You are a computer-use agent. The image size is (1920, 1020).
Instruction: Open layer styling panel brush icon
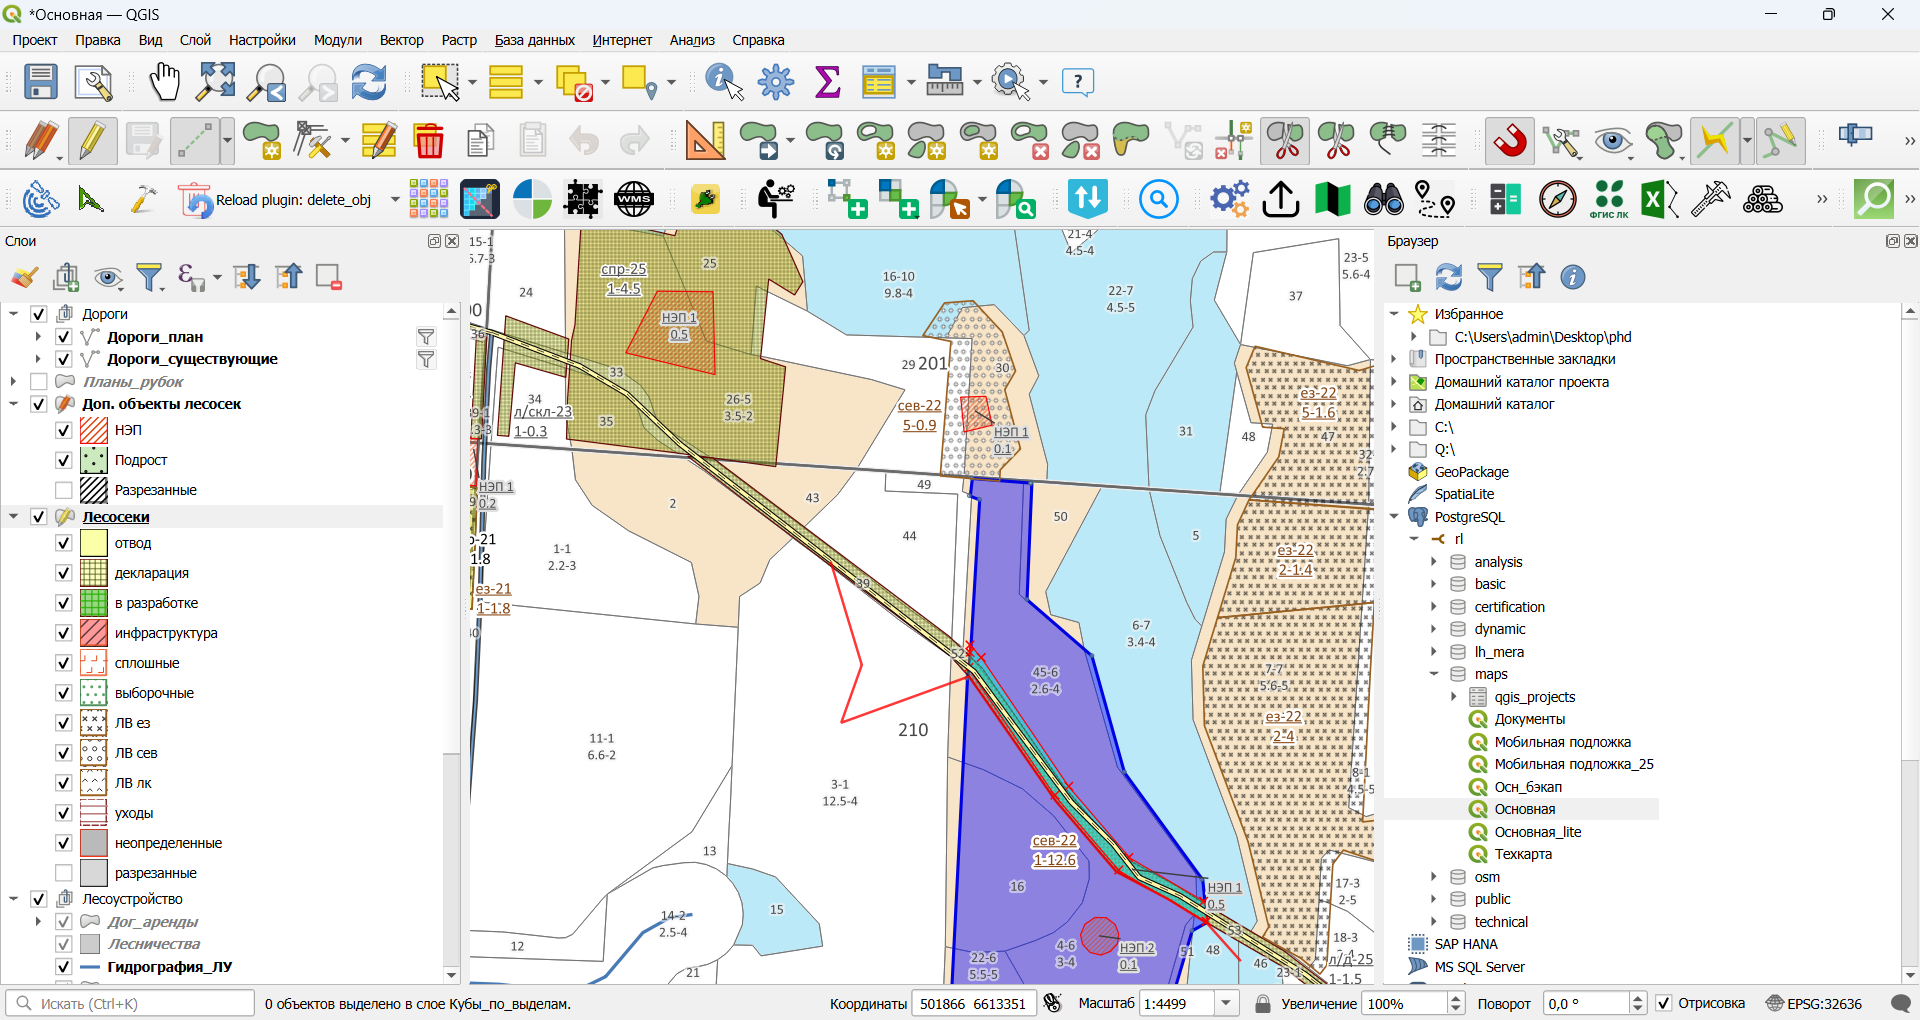tap(24, 277)
